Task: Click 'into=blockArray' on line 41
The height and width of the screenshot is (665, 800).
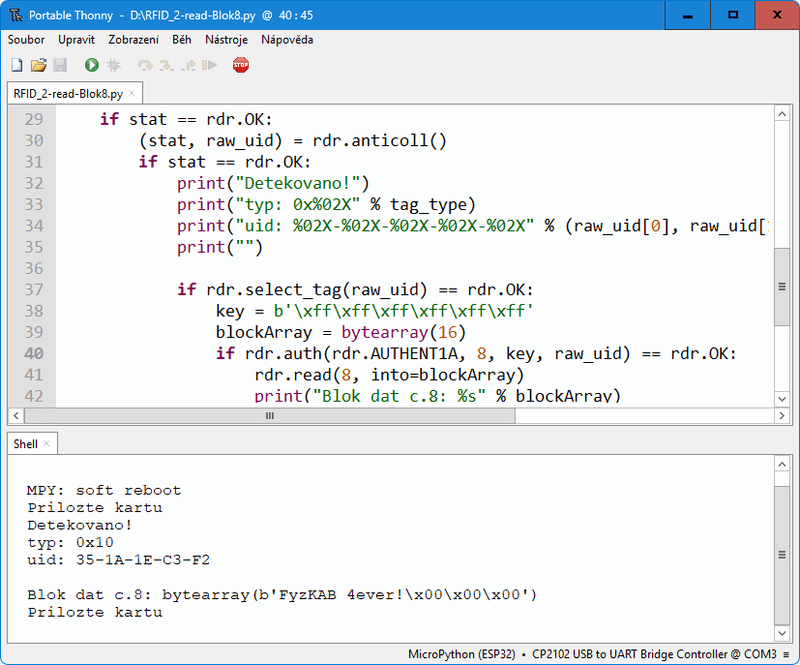Action: point(443,375)
